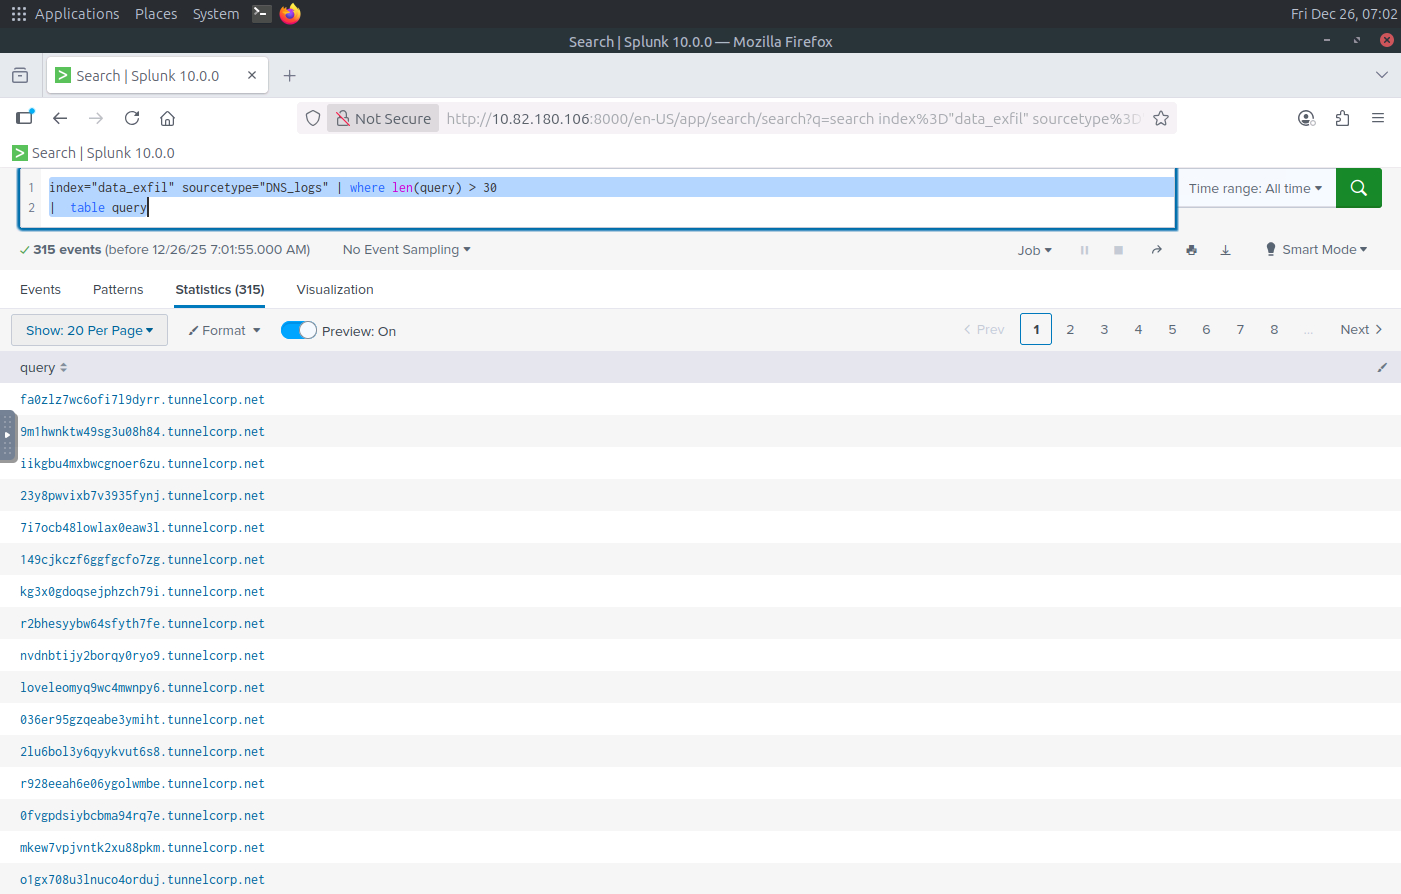Click query kg3x0gdoqsejphzch79i.tunnelcorp.net
Viewport: 1401px width, 894px height.
point(142,592)
